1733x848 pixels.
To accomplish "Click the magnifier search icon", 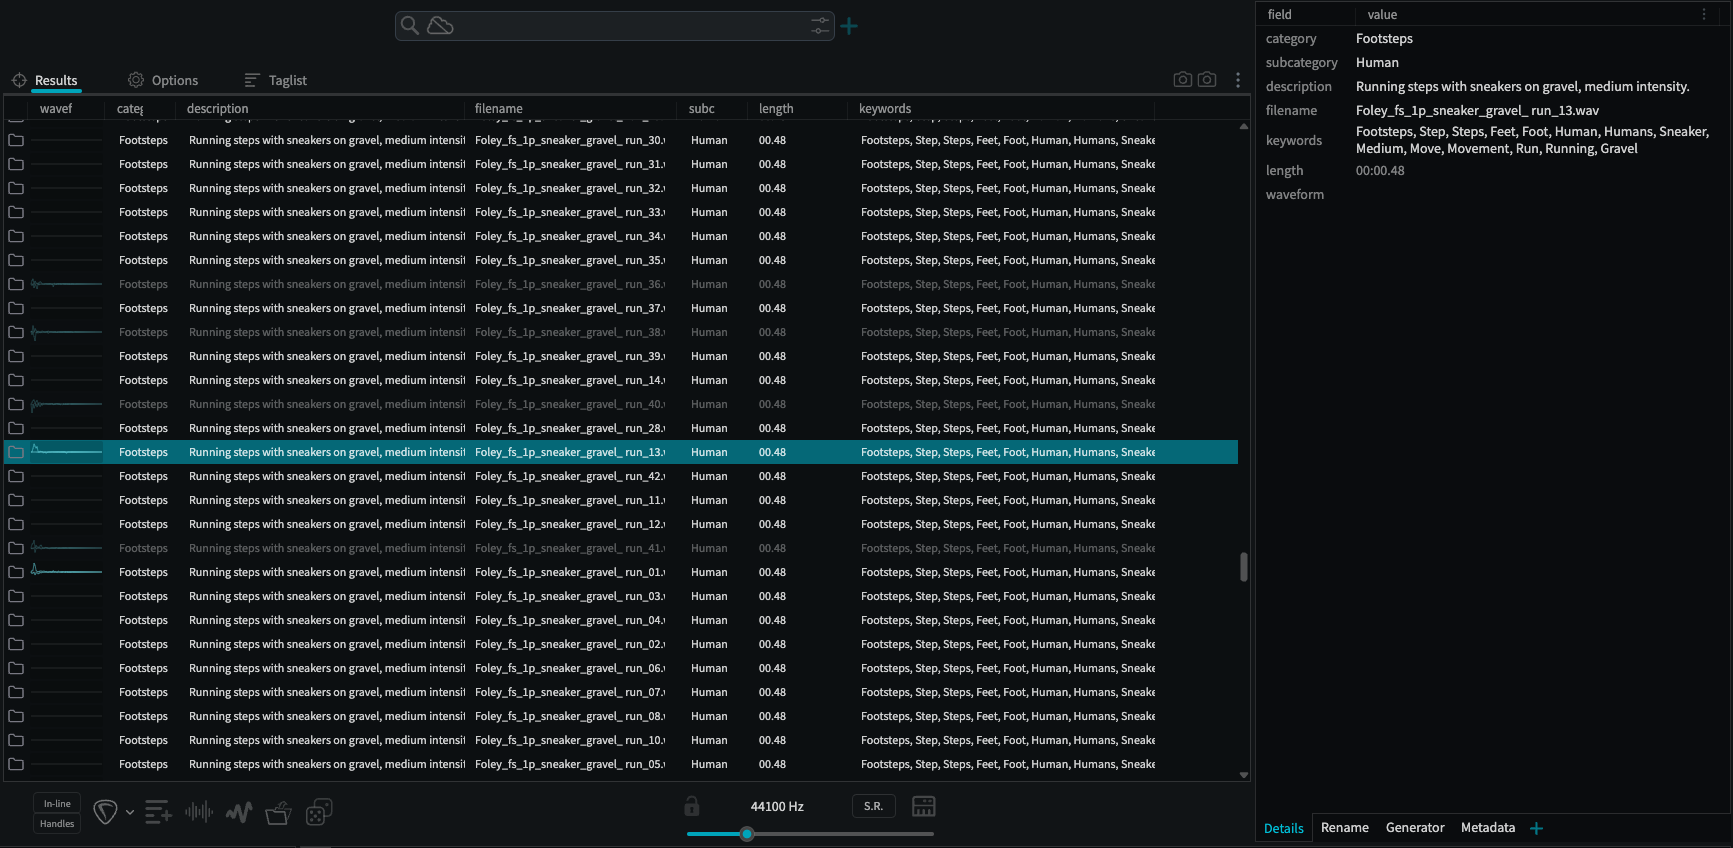I will point(410,25).
